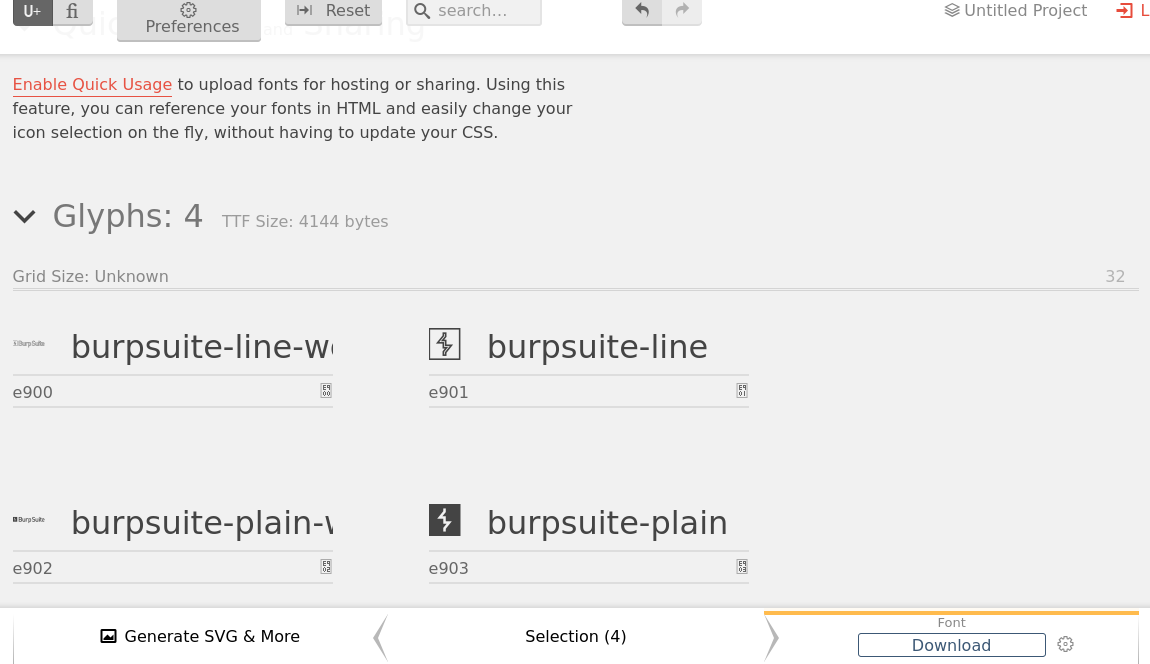The image size is (1150, 664).
Task: Follow the Enable Quick Usage link
Action: point(92,84)
